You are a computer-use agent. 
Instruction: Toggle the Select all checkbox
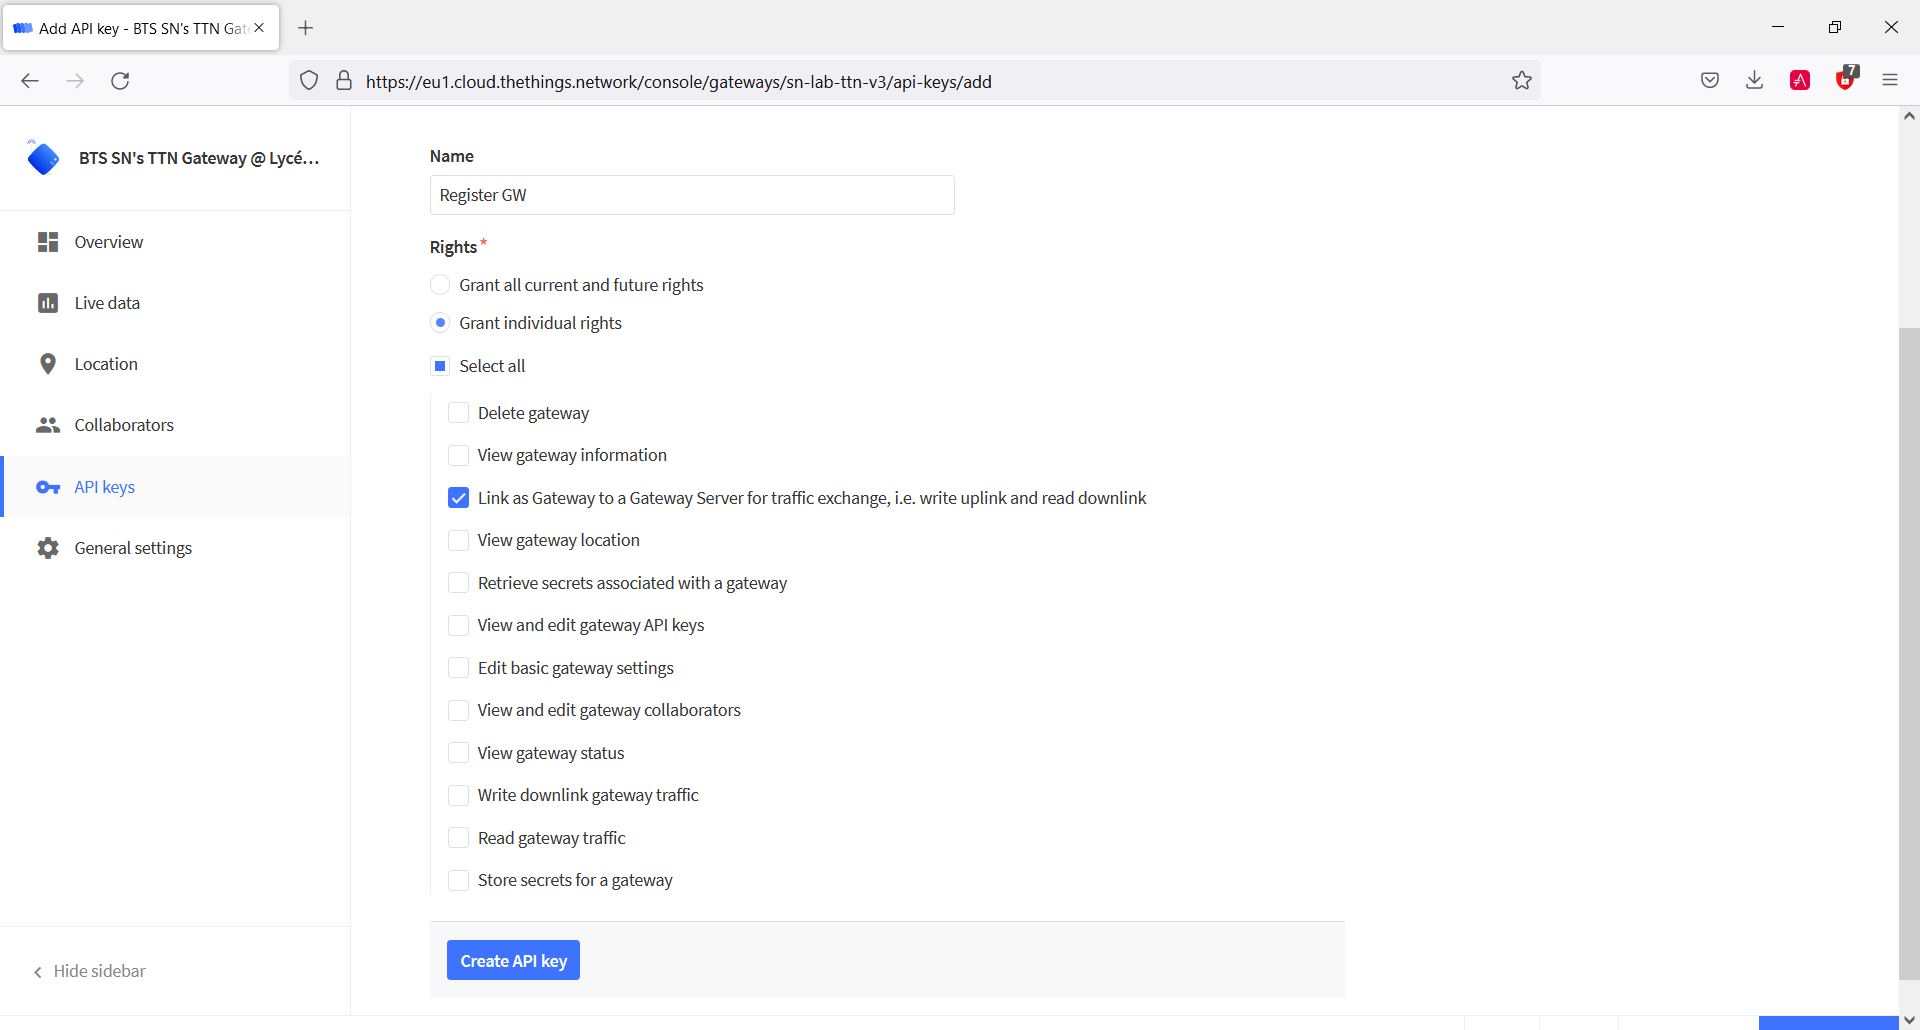[x=440, y=366]
